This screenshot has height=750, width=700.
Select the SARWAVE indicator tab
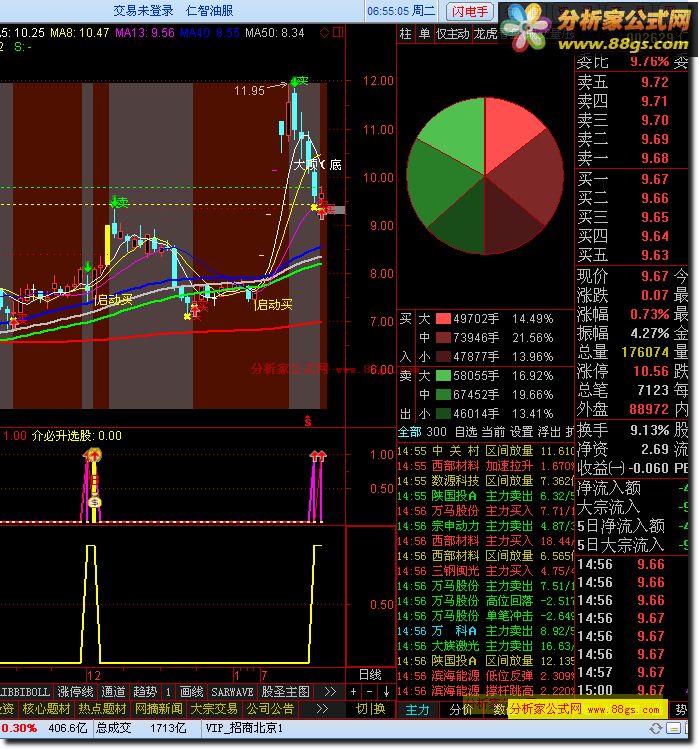(x=232, y=692)
